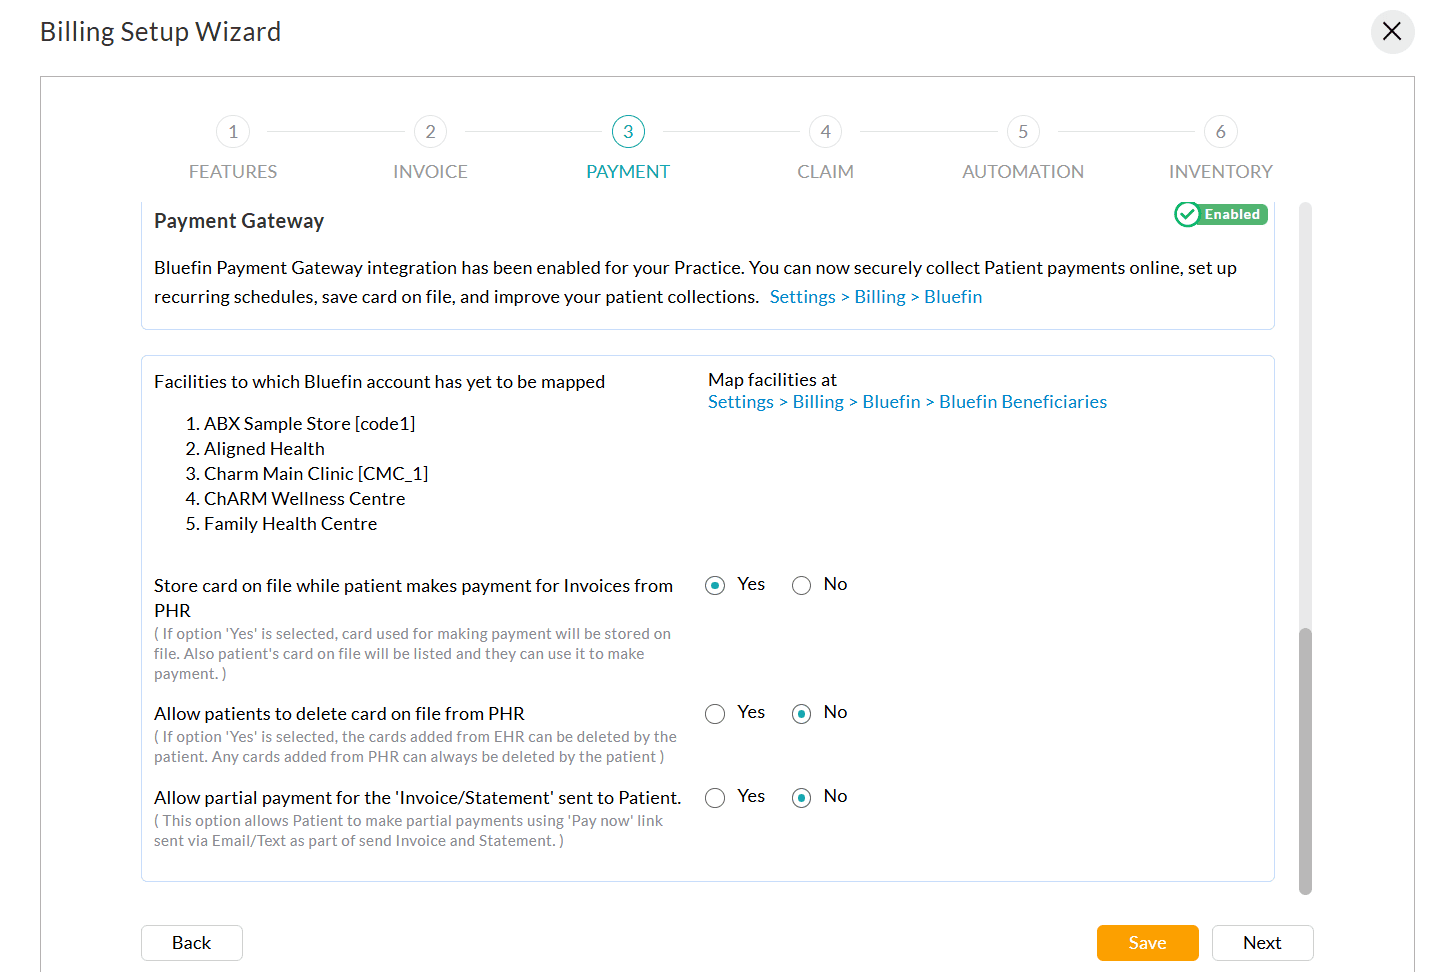Click step 4 circle above CLAIM

pyautogui.click(x=825, y=131)
